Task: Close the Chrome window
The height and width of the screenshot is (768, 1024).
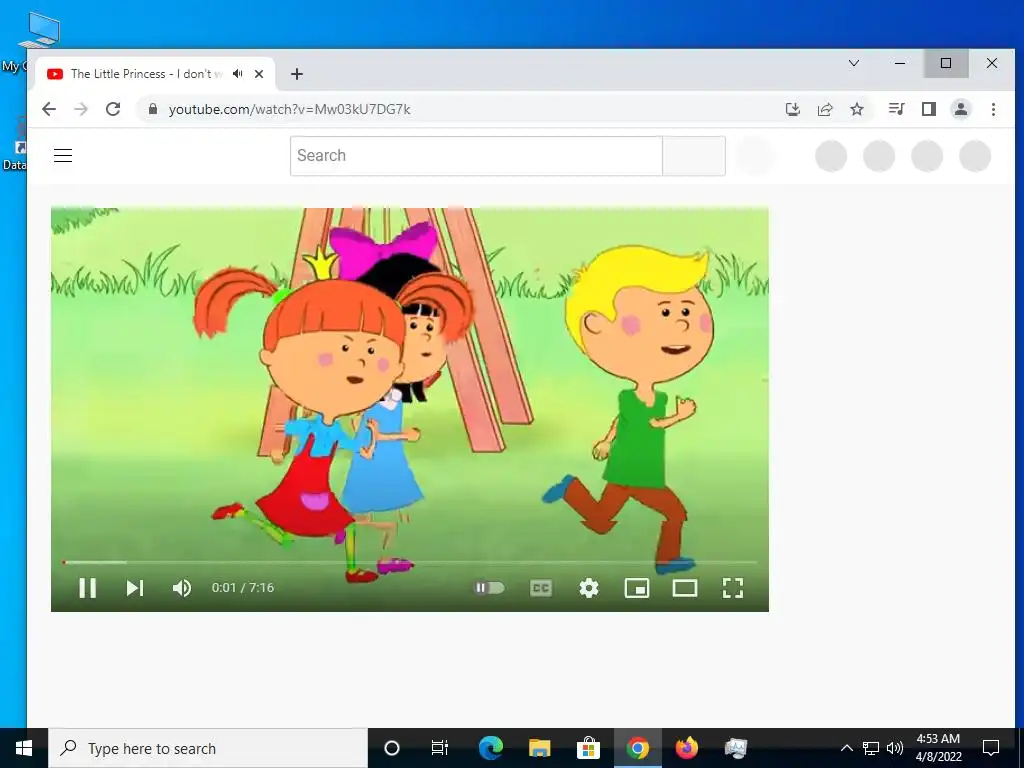Action: pos(991,63)
